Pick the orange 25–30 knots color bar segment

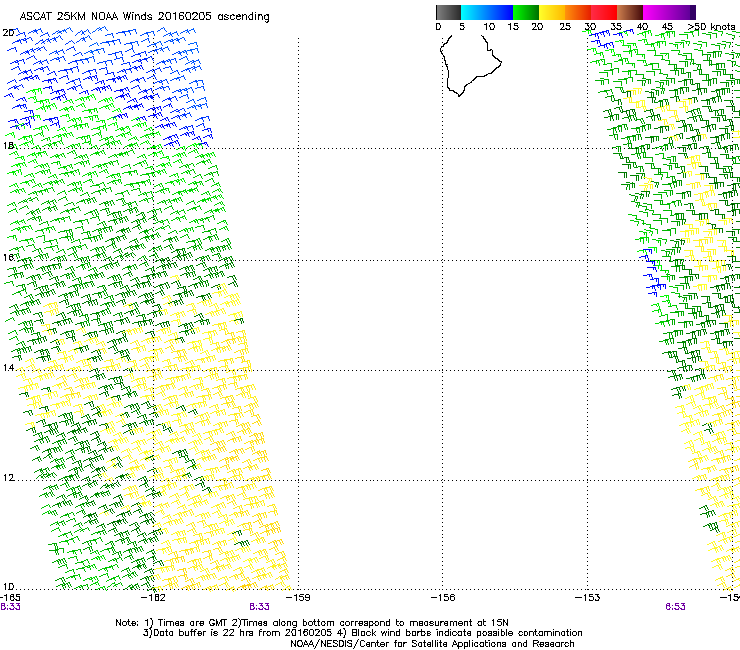tap(578, 12)
